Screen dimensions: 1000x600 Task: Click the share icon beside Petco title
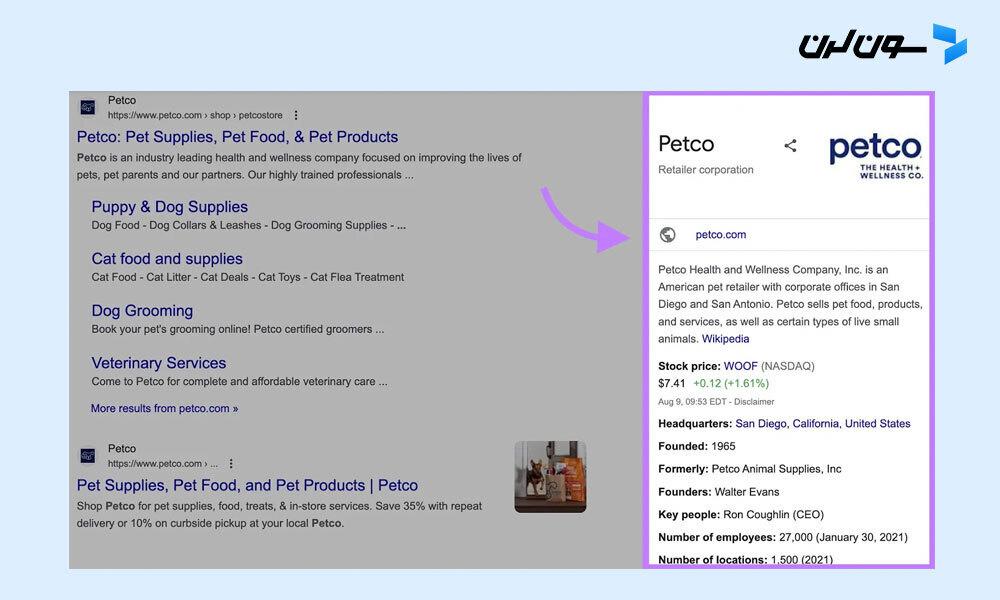[790, 145]
